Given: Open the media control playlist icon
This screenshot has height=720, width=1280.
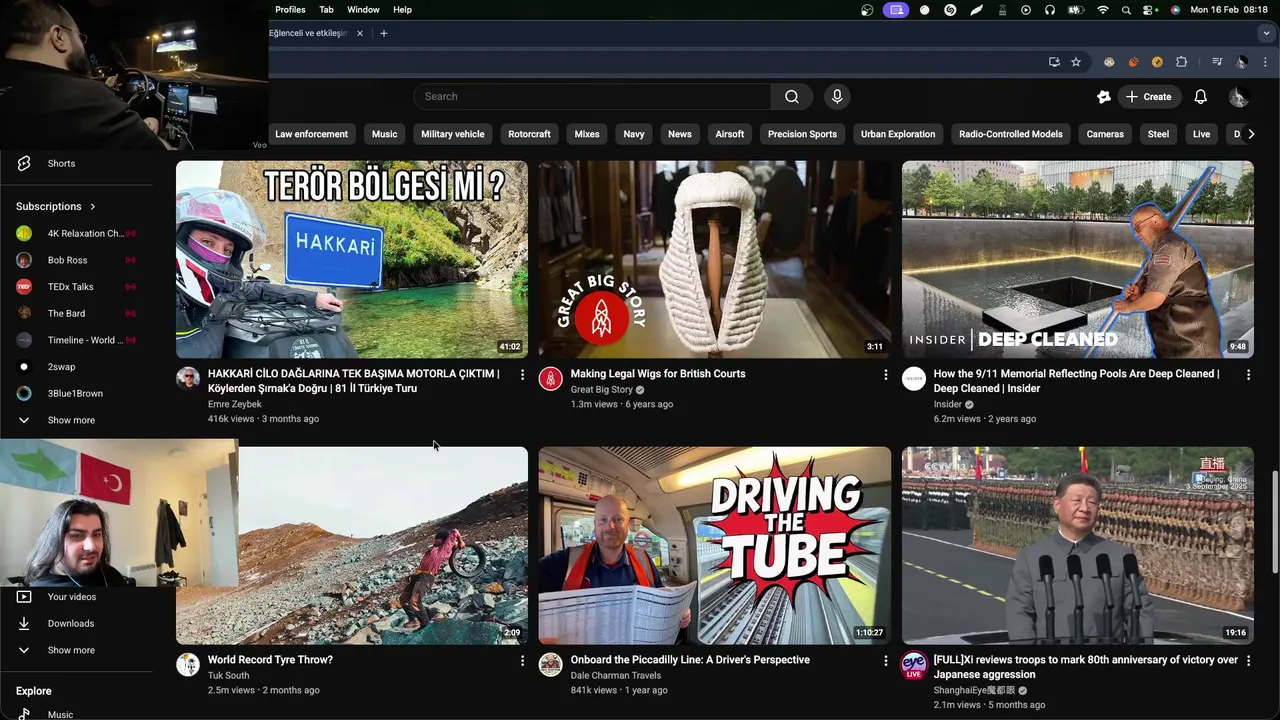Looking at the screenshot, I should pyautogui.click(x=1217, y=62).
